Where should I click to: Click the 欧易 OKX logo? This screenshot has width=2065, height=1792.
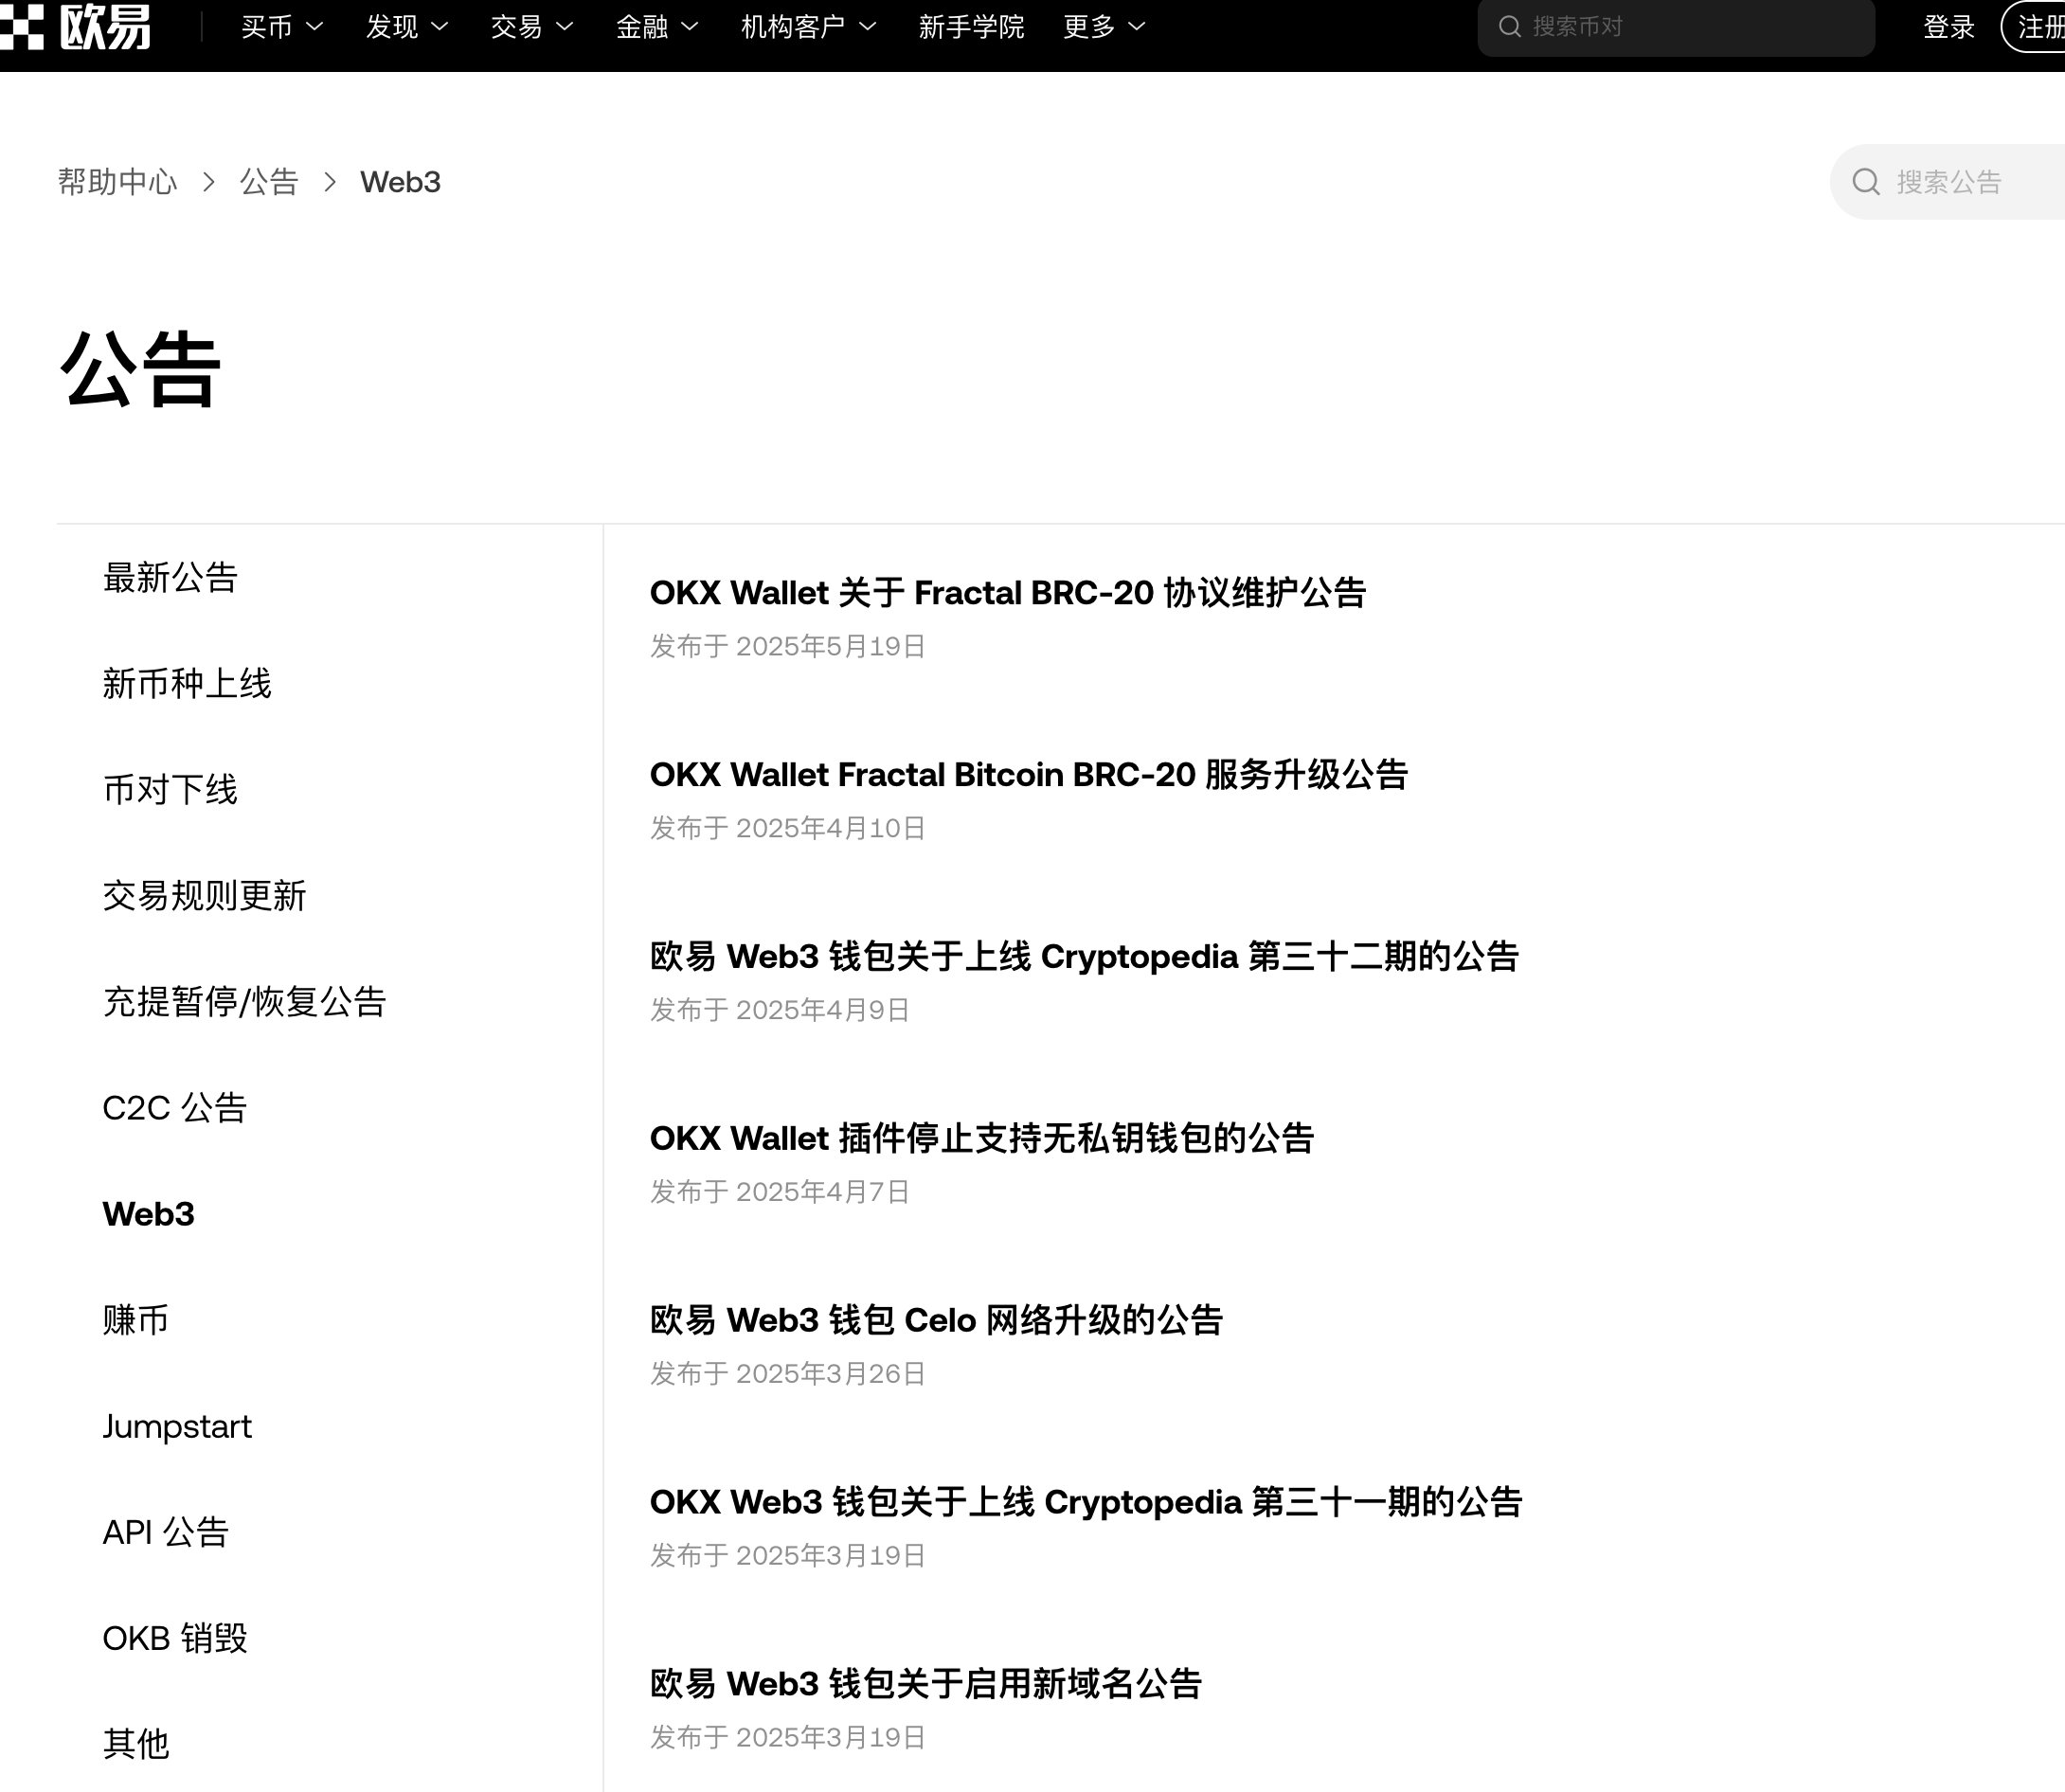pyautogui.click(x=75, y=26)
